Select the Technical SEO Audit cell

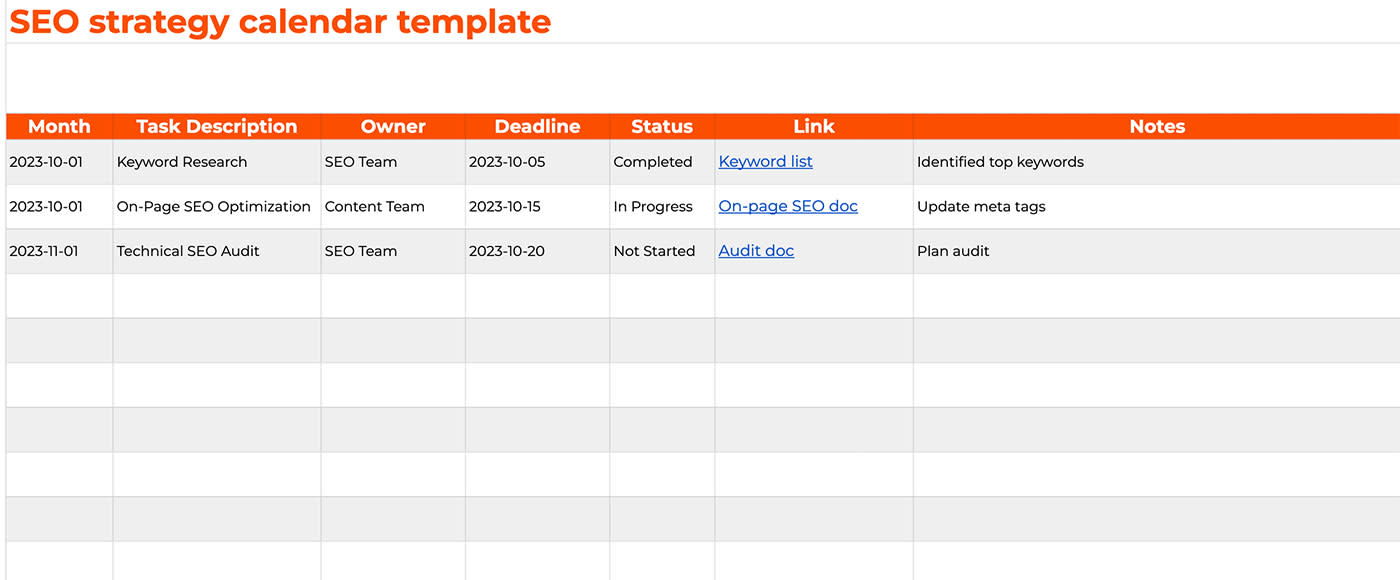click(x=188, y=251)
